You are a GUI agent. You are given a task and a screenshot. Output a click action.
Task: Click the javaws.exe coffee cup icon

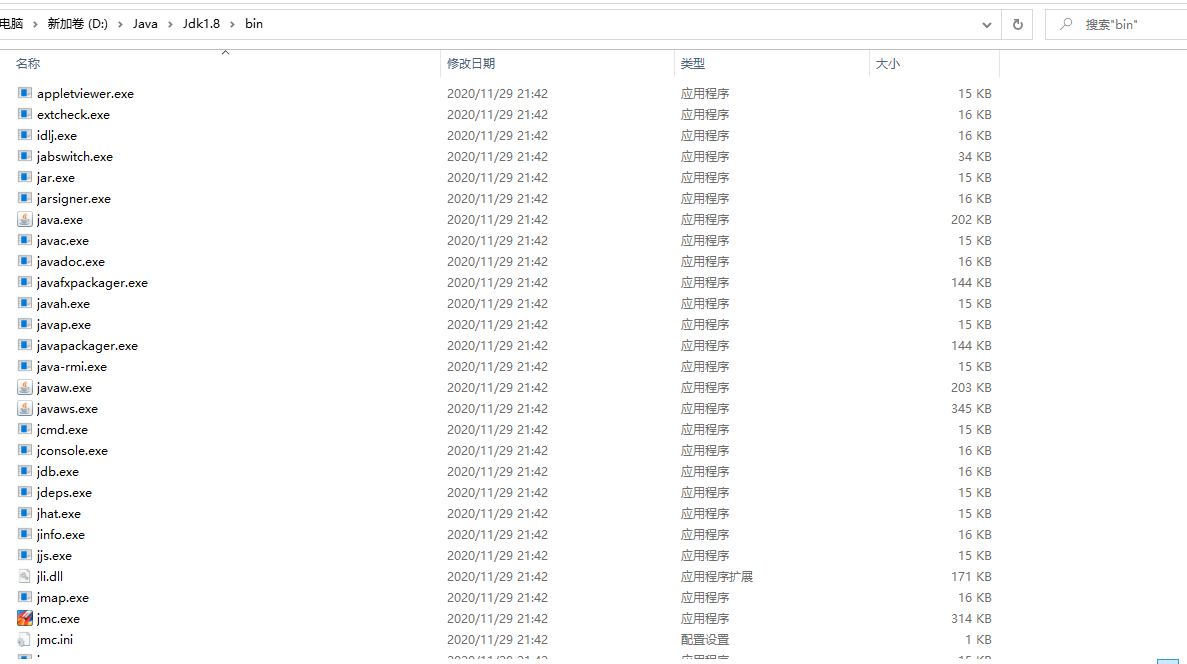point(24,408)
